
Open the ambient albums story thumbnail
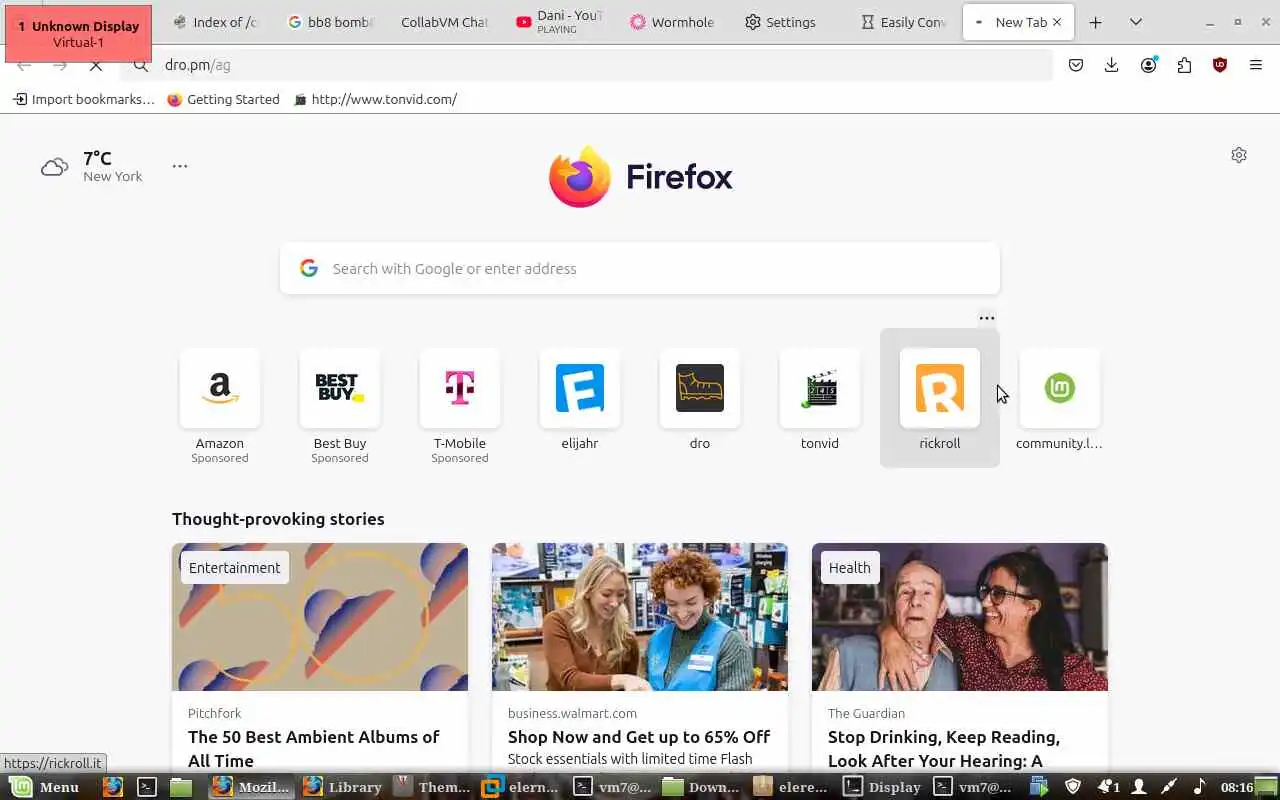(x=320, y=617)
